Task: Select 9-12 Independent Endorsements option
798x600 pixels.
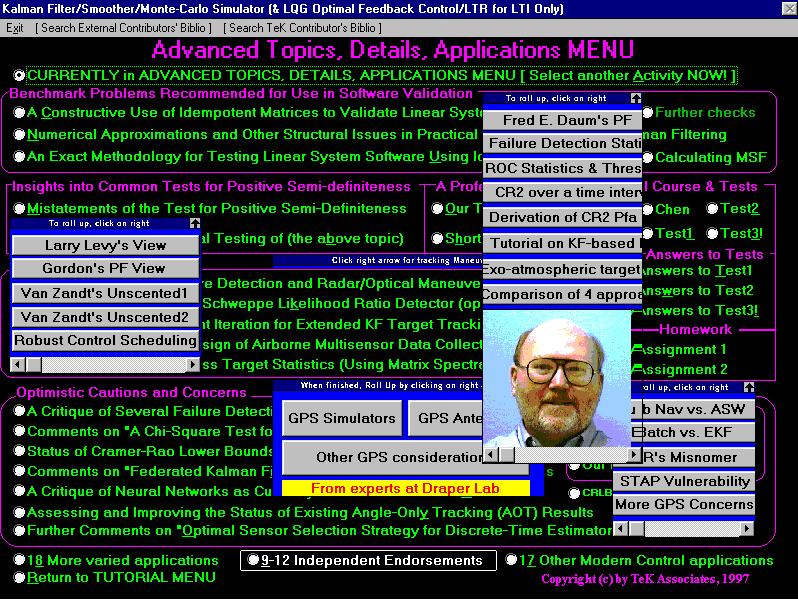Action: click(x=252, y=560)
